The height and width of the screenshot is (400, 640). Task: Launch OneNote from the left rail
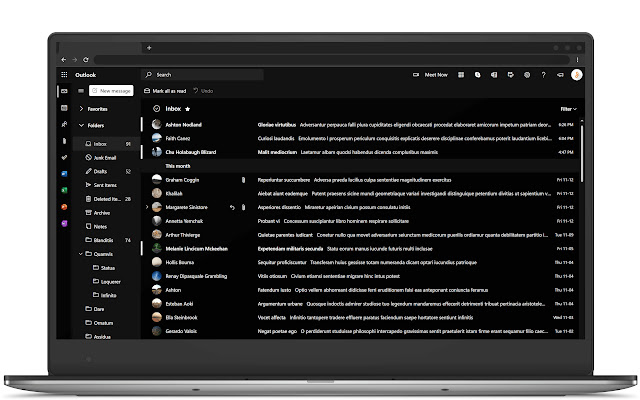click(x=64, y=223)
